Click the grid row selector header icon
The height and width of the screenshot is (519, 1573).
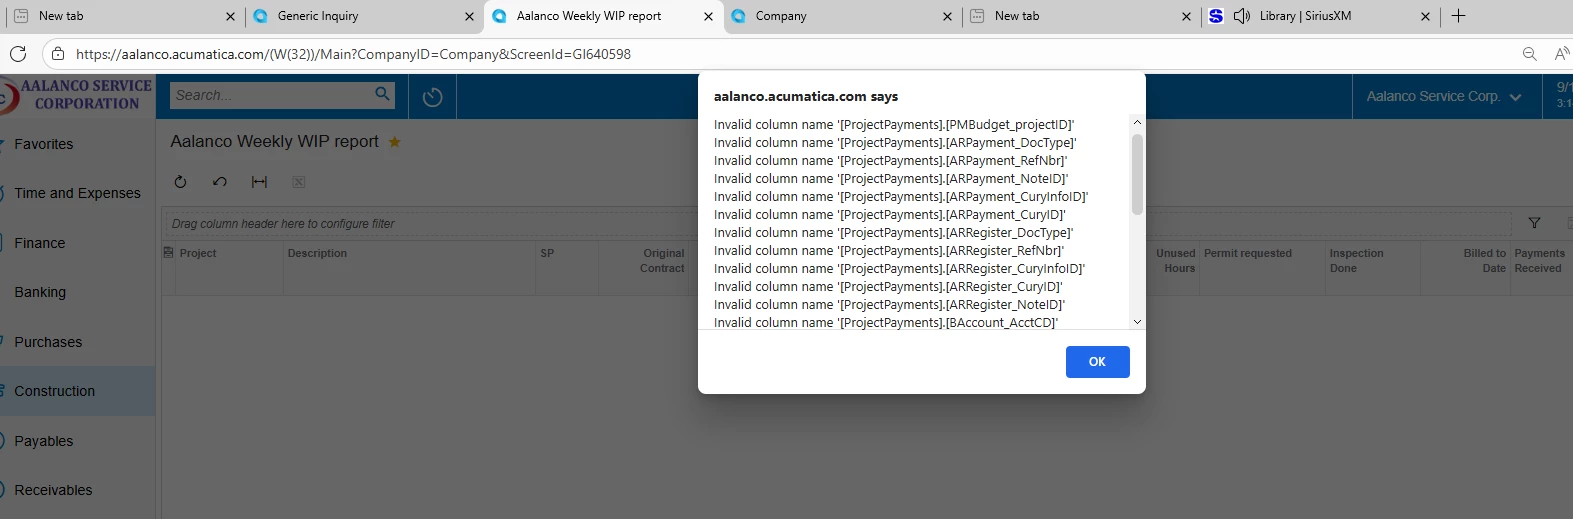click(168, 253)
